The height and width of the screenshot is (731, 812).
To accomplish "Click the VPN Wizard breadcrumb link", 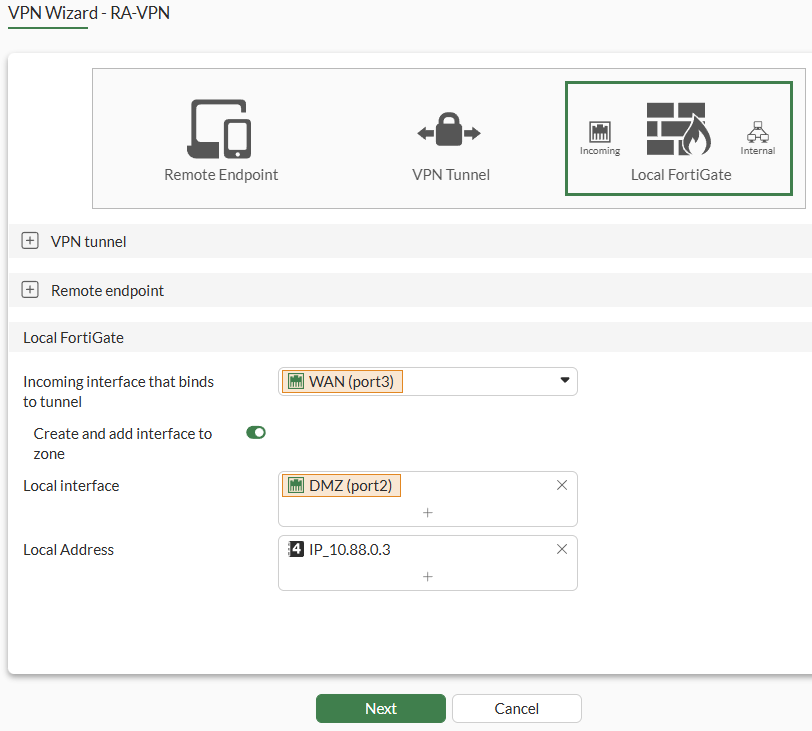I will 48,14.
